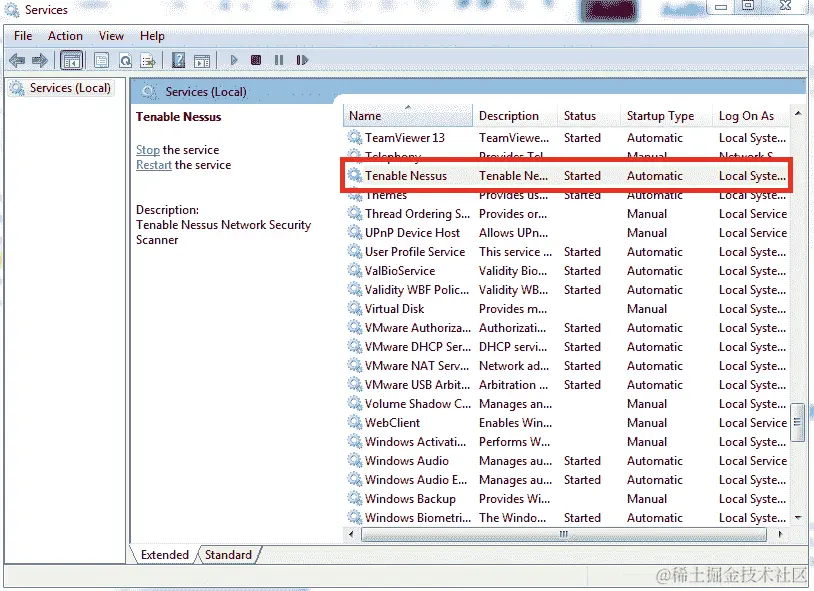Click gear icon of ValBioService row
The width and height of the screenshot is (814, 591).
coord(355,270)
